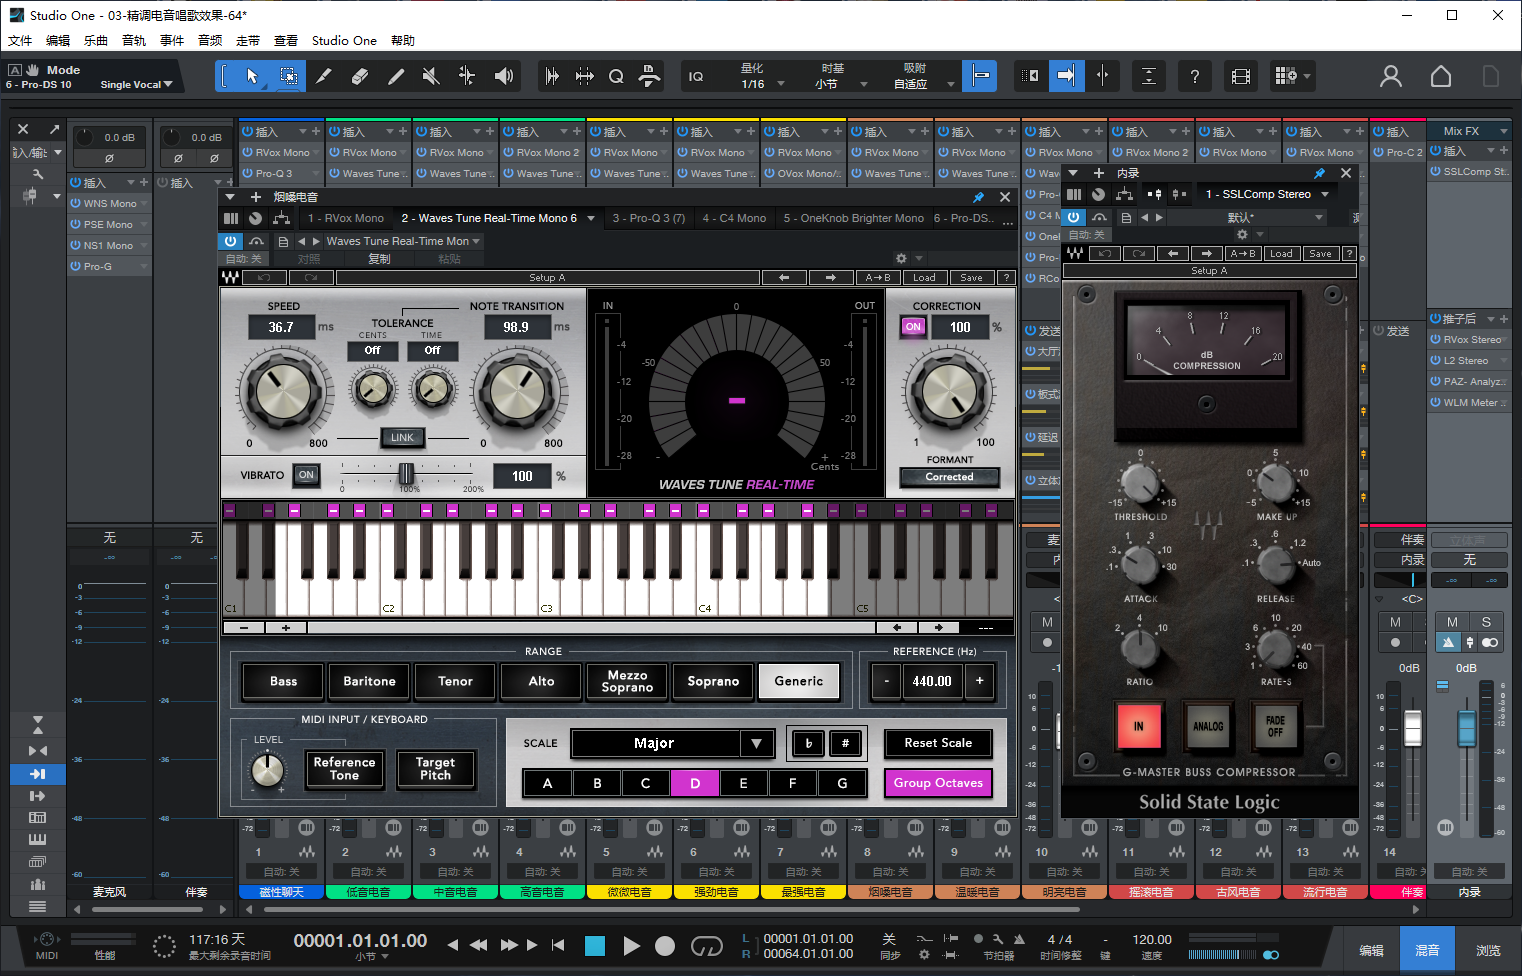Click the Vibrato amount slider

coord(406,473)
